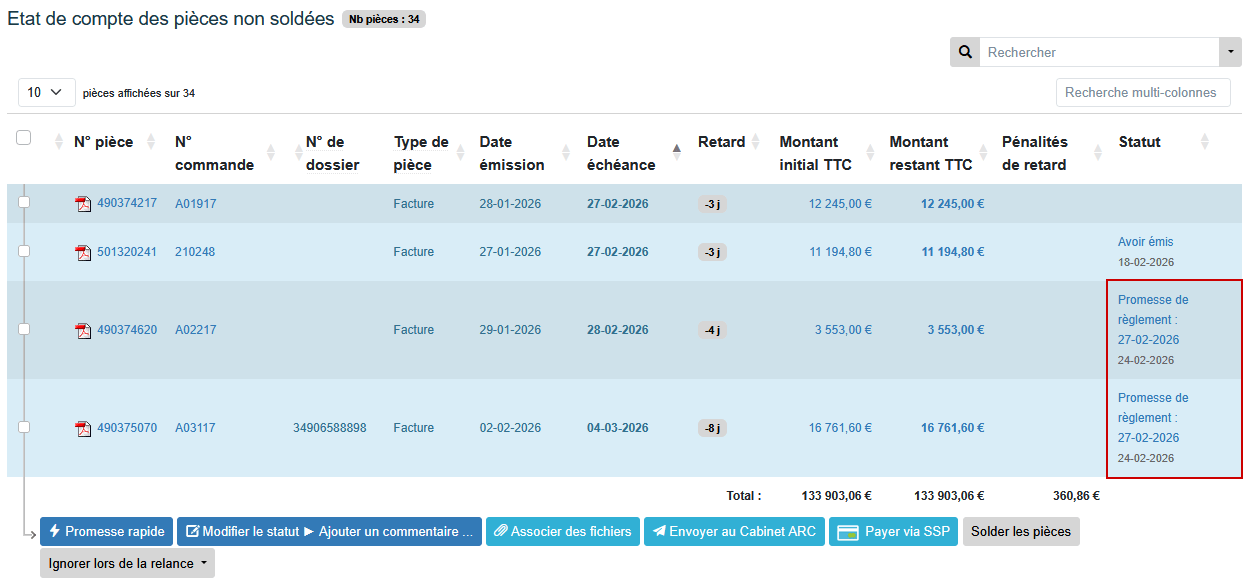Click the Promesse rapide button
The width and height of the screenshot is (1249, 583).
[x=106, y=531]
